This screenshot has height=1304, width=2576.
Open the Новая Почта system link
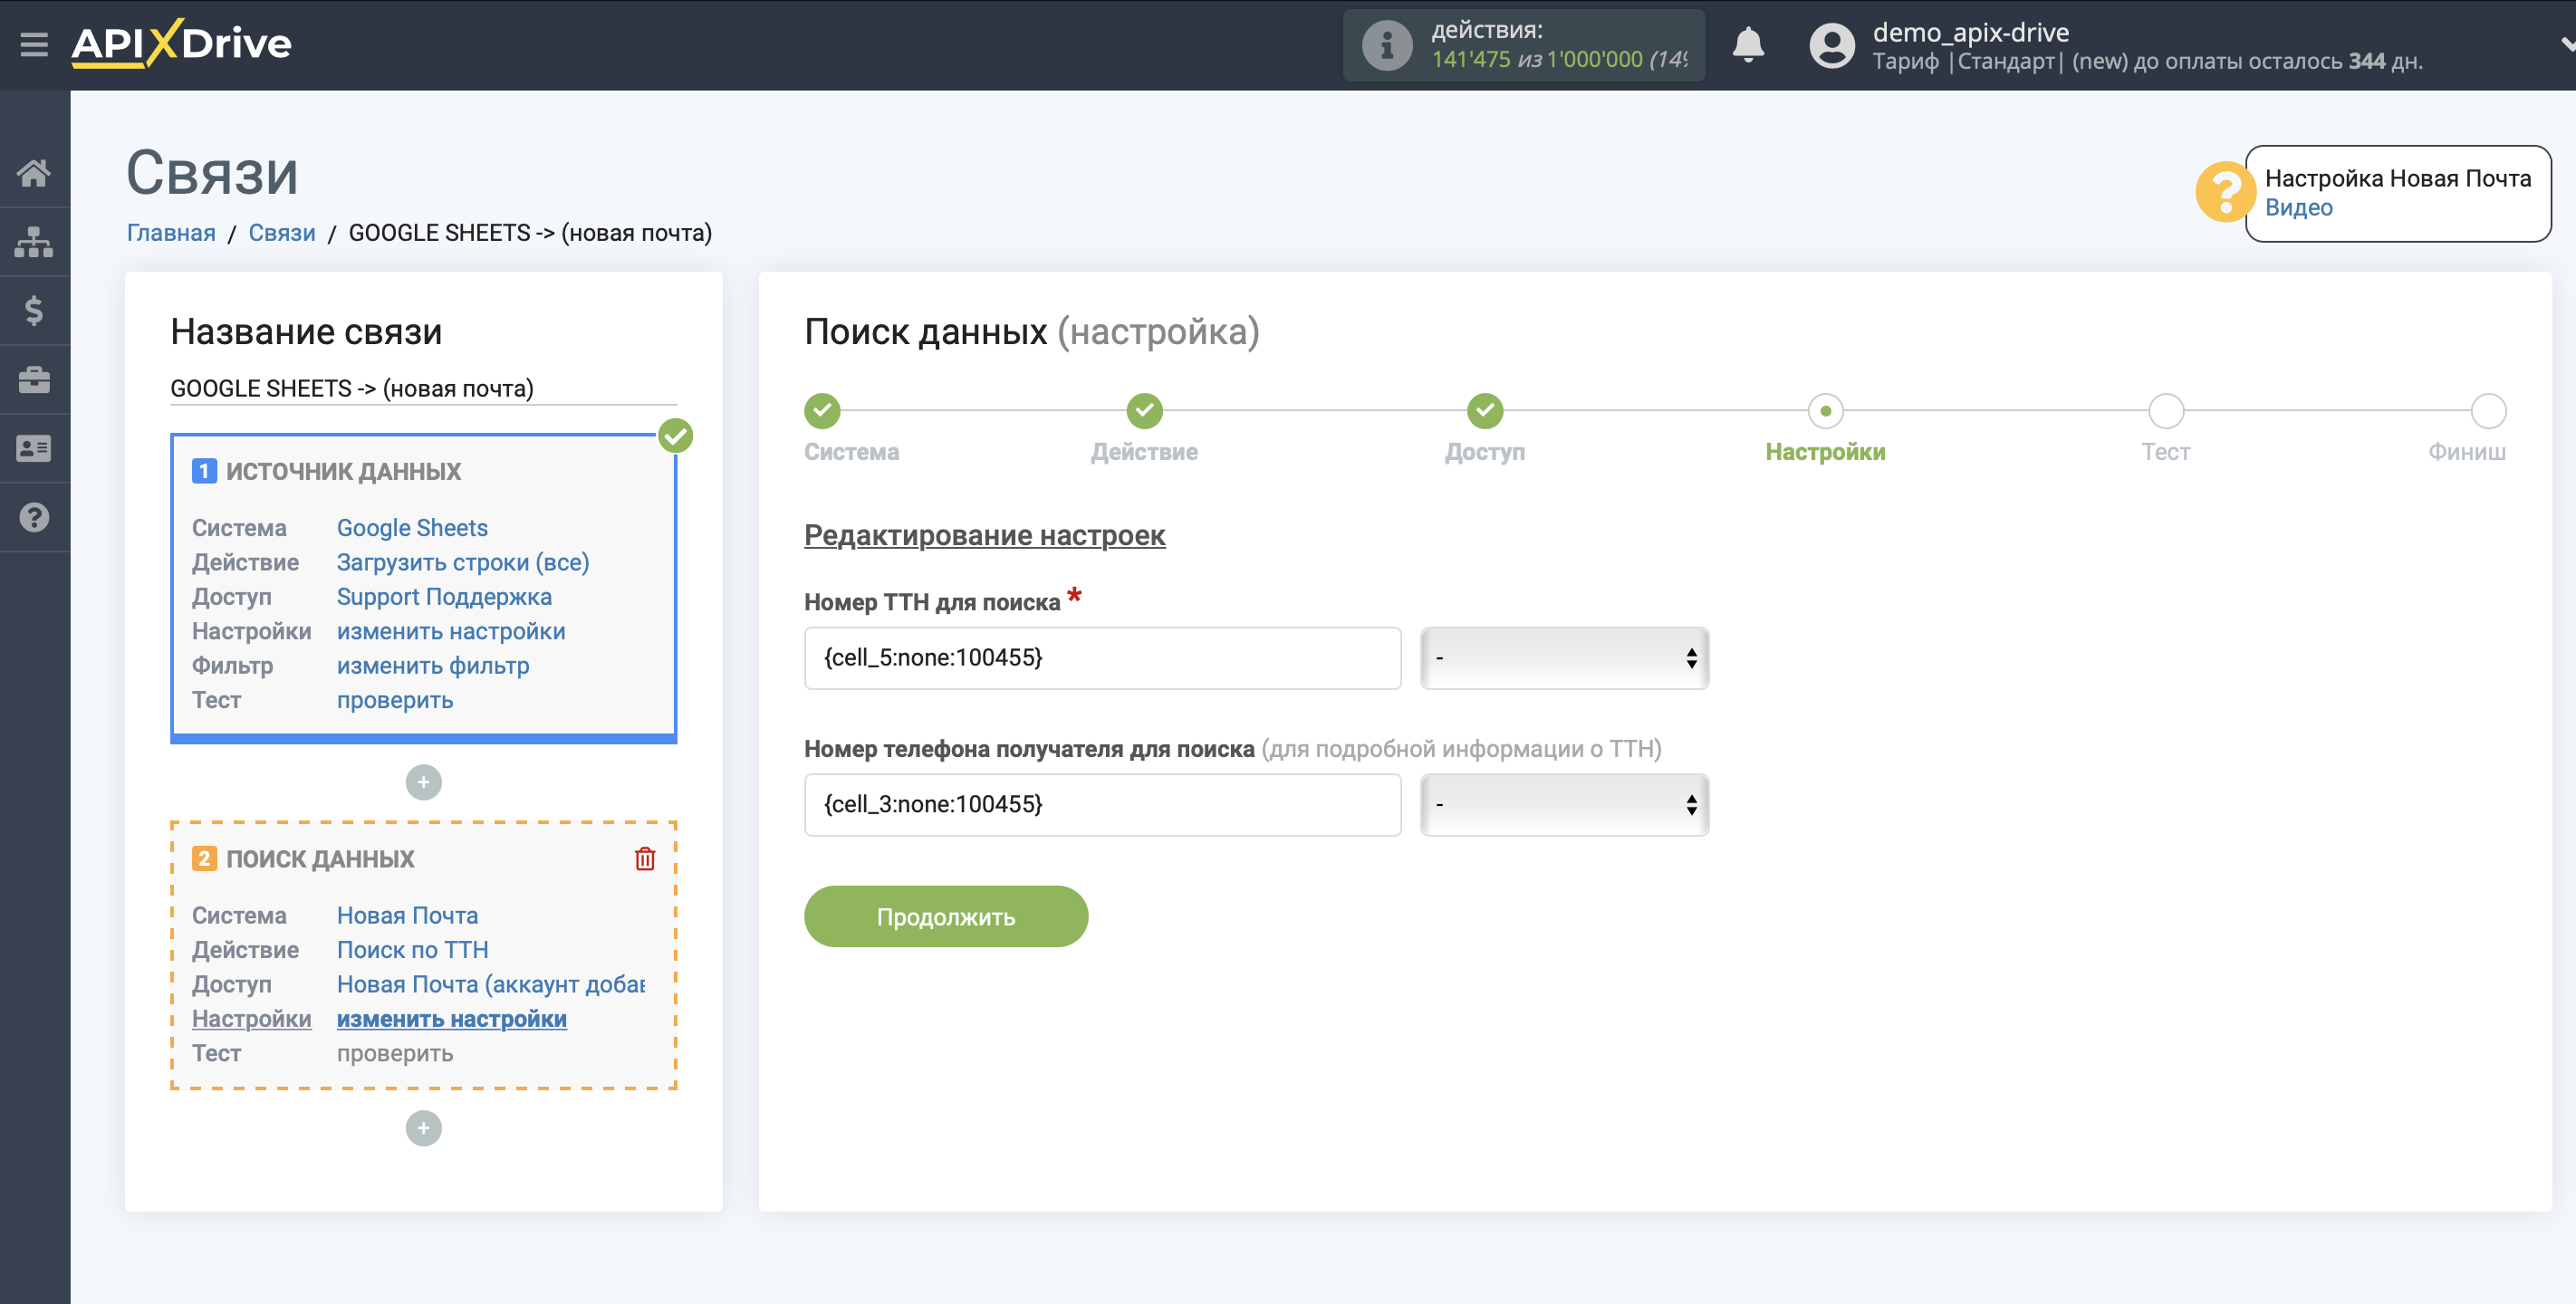[407, 916]
